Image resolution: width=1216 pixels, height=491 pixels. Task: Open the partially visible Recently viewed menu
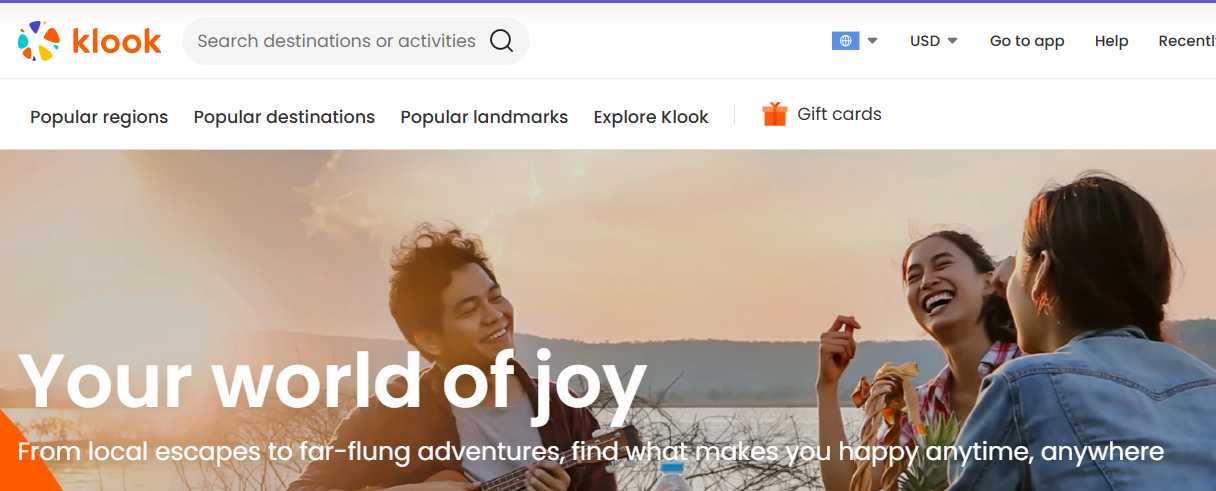click(x=1186, y=41)
